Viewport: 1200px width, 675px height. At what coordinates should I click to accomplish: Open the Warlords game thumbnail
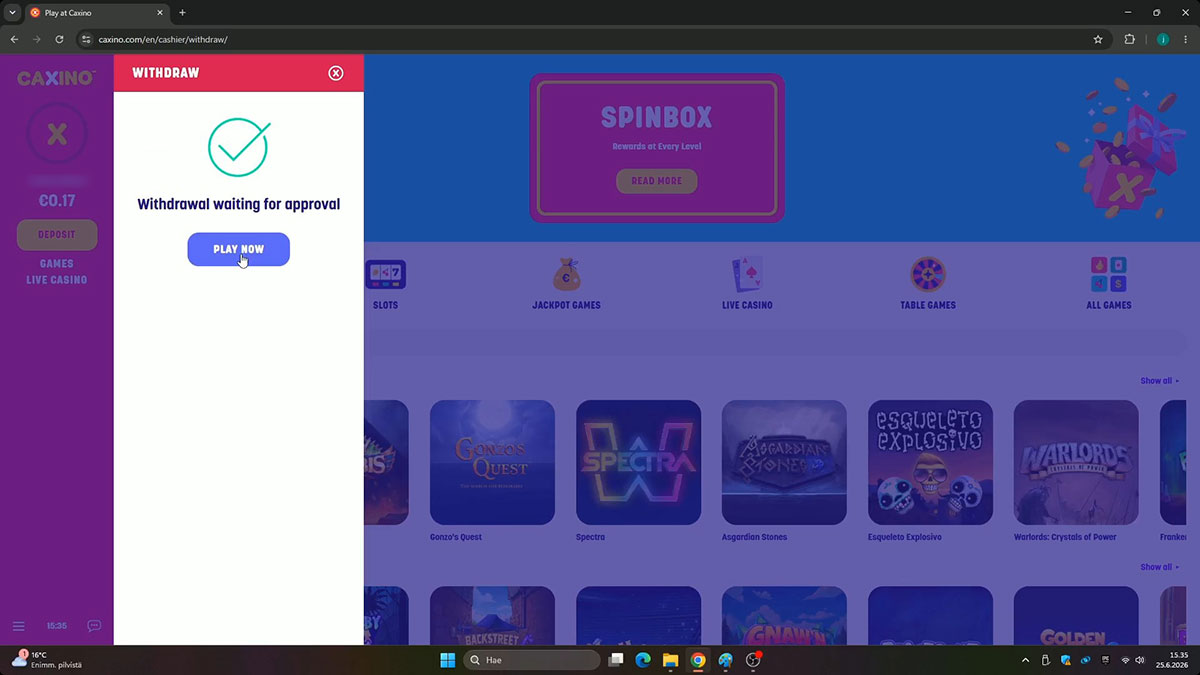tap(1076, 462)
